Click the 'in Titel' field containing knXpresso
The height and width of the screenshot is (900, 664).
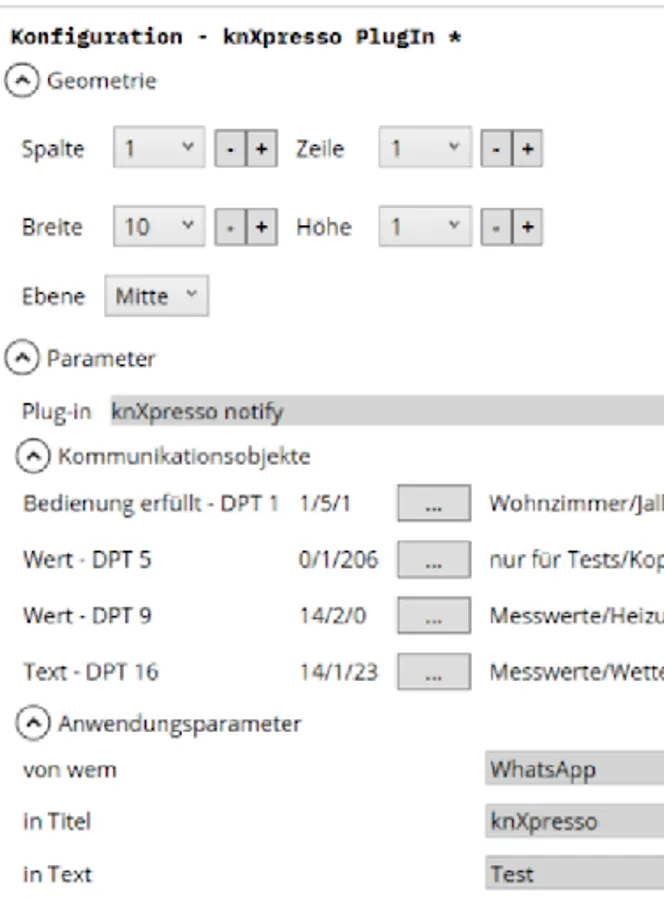pos(574,821)
